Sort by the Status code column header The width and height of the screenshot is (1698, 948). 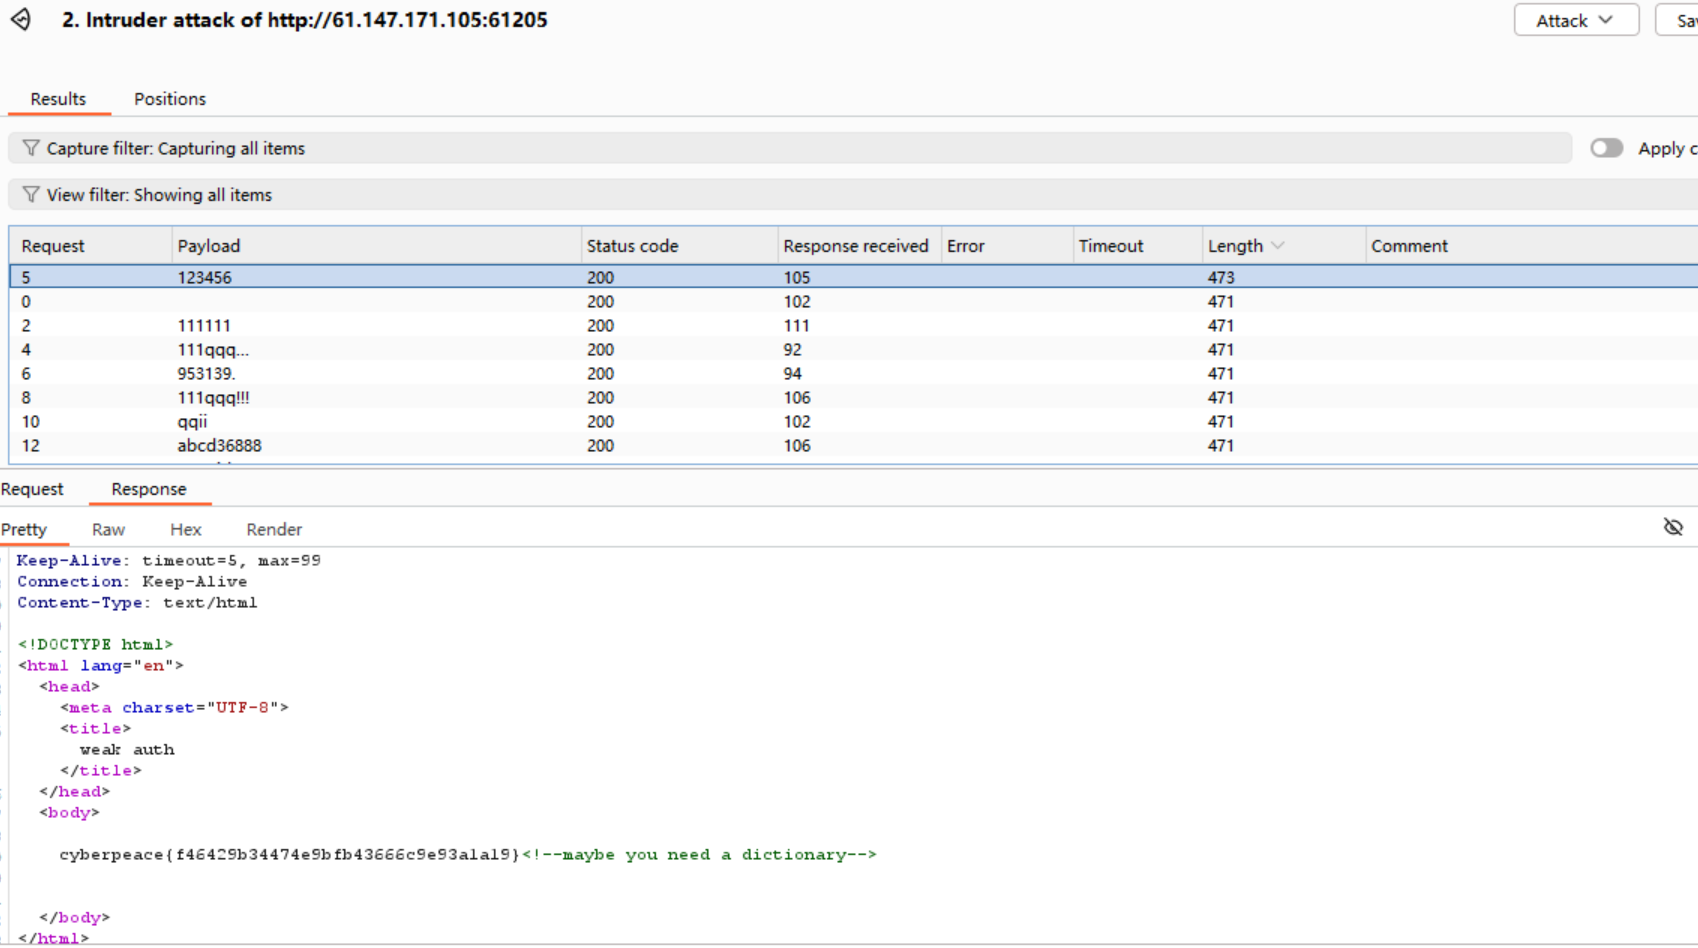coord(680,246)
